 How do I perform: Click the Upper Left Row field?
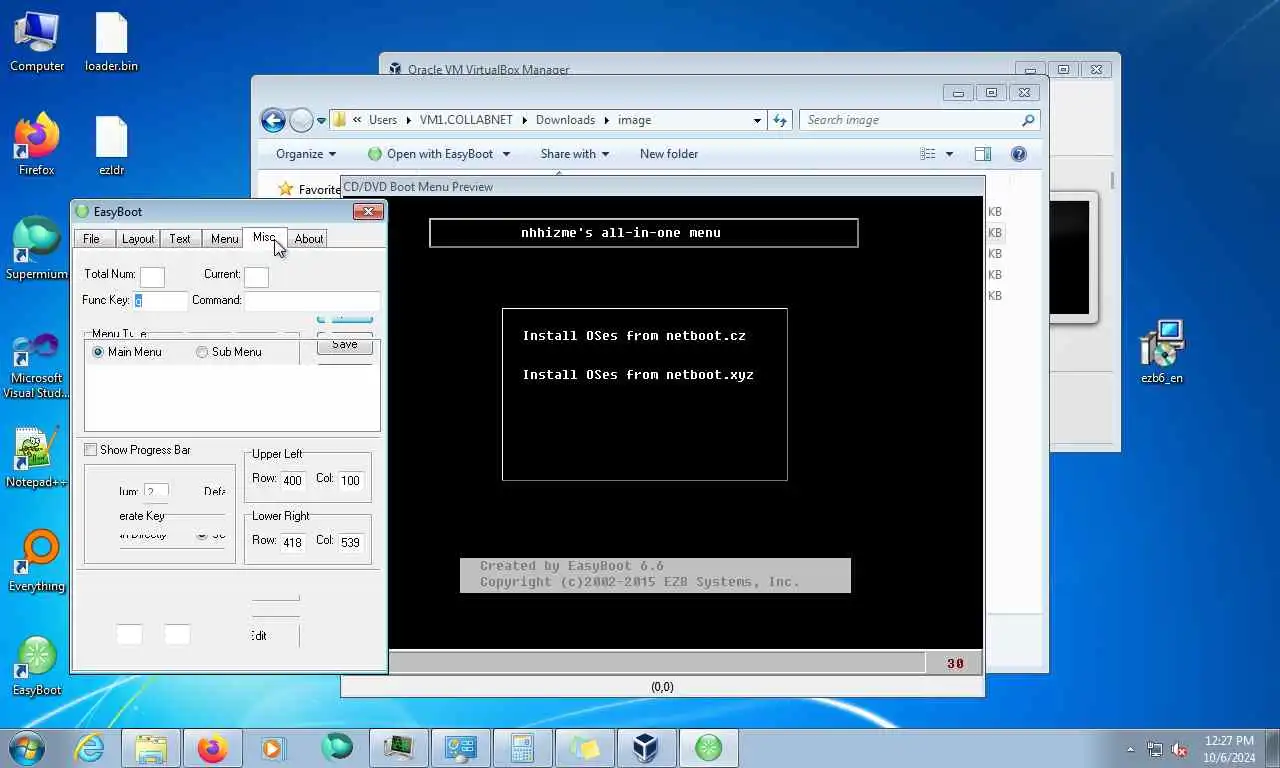[292, 480]
